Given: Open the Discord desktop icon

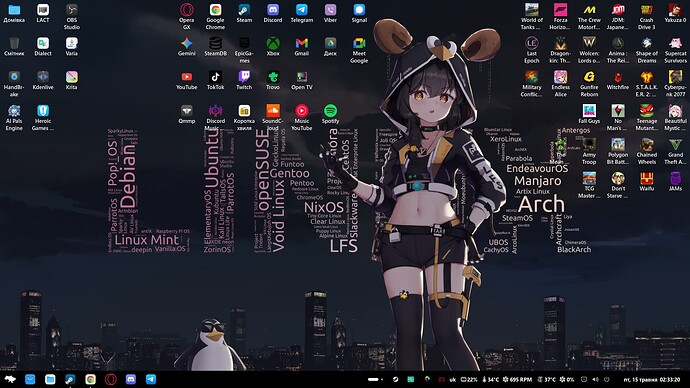Looking at the screenshot, I should tap(273, 13).
